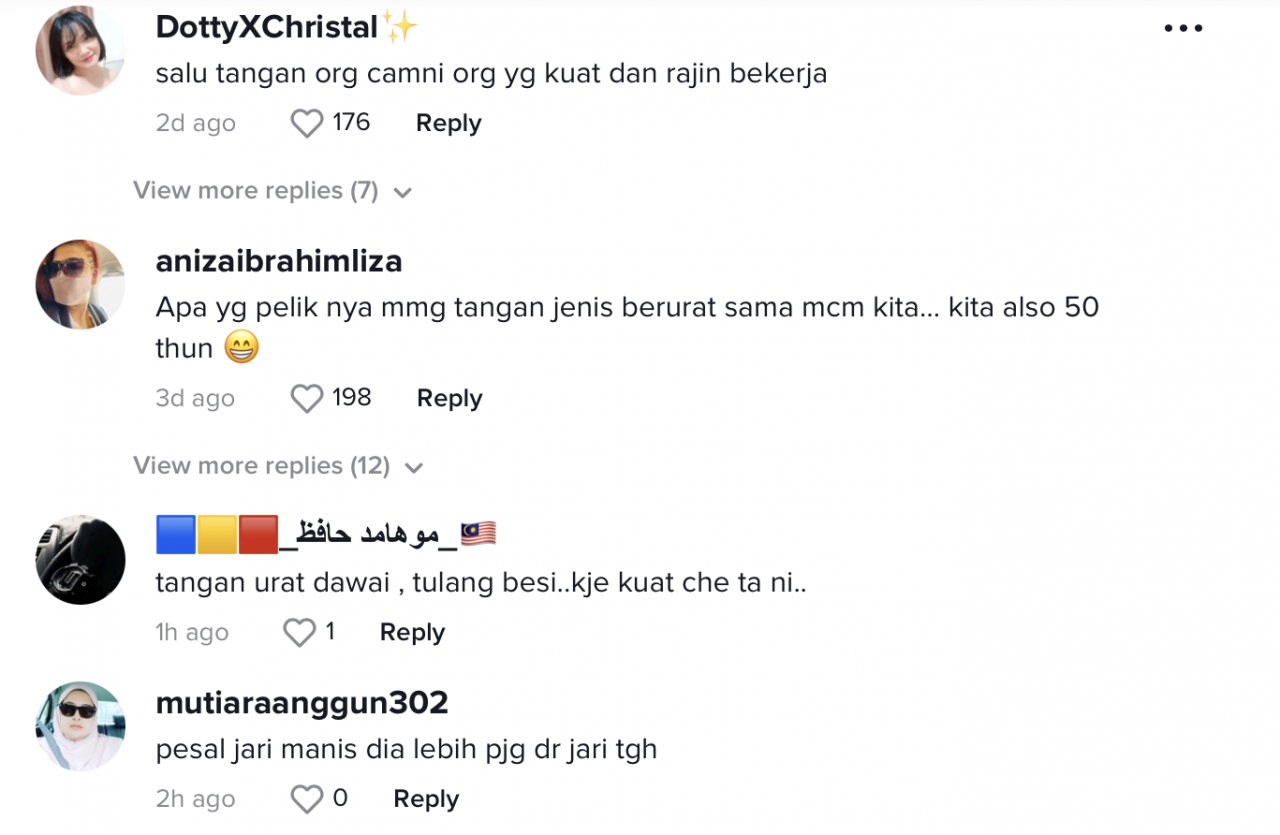This screenshot has width=1280, height=835.
Task: Reply to anizaibrahimliza's comment
Action: pos(449,398)
